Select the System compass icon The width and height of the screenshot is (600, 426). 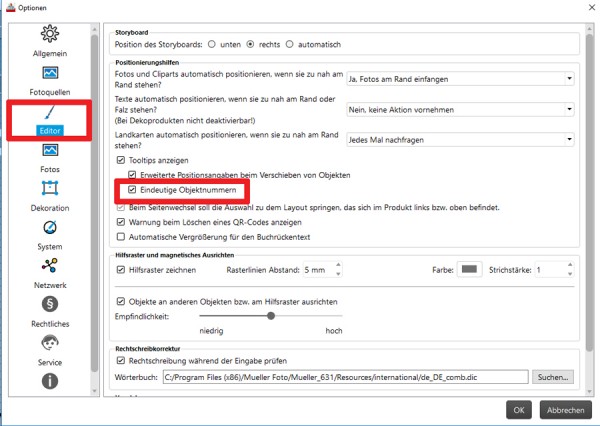point(50,227)
